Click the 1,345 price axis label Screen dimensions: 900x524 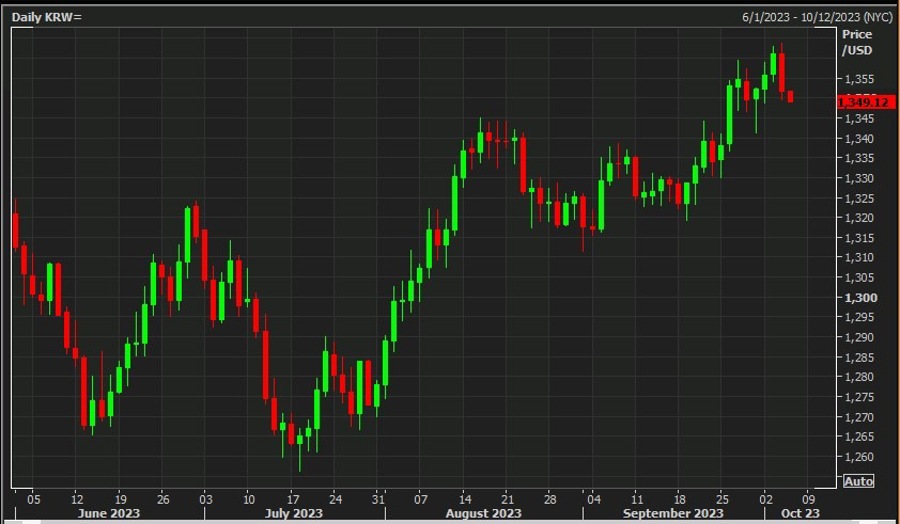(859, 119)
